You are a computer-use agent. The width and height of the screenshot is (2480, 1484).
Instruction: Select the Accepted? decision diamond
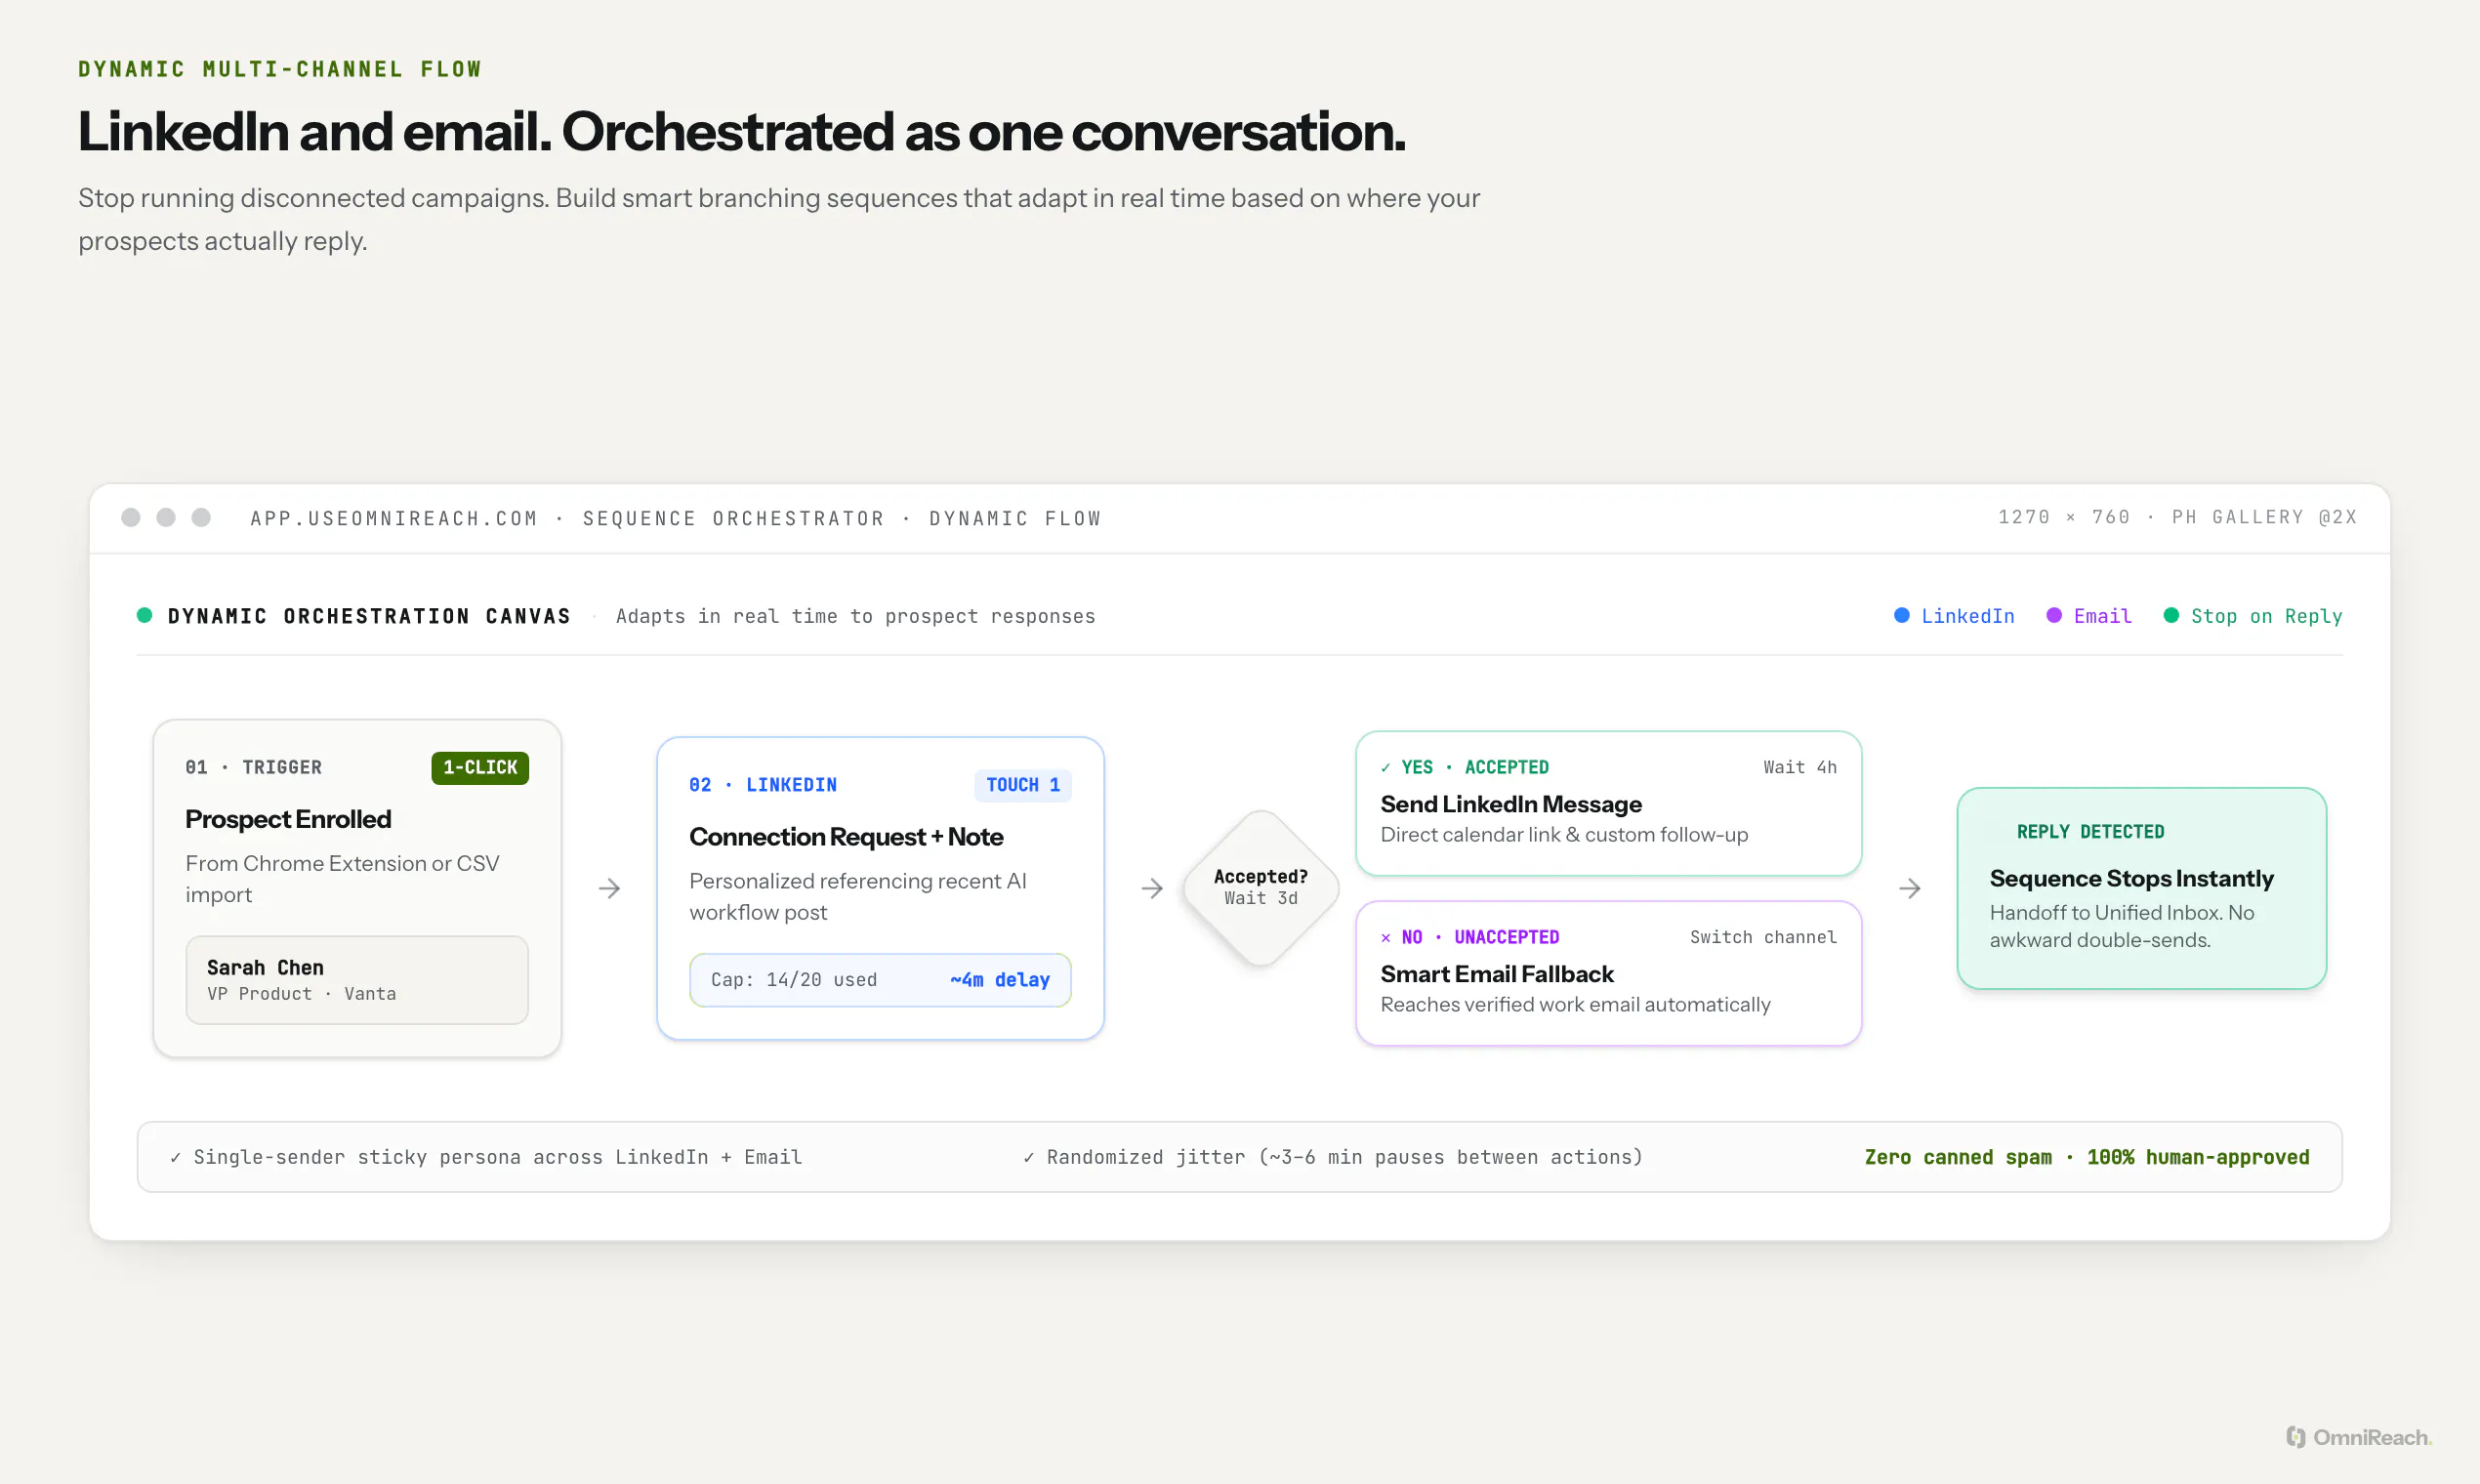coord(1261,887)
